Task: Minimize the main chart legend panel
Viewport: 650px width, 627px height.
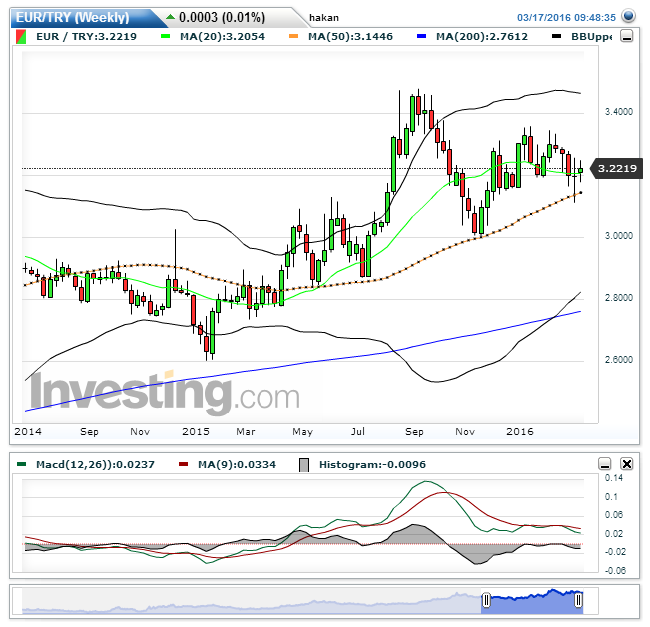Action: tap(627, 36)
